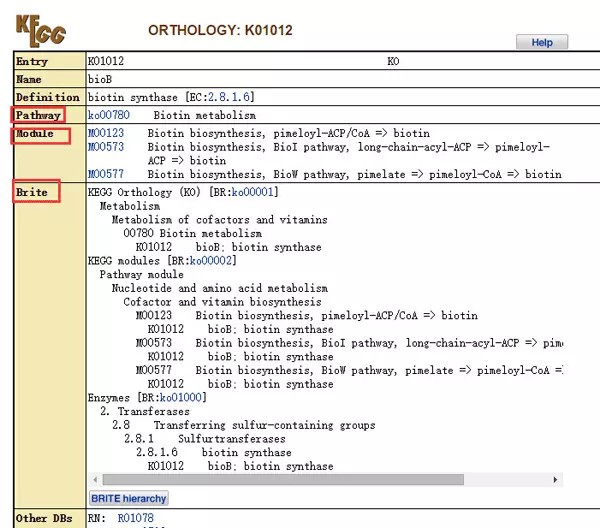Open module M00577 link
Image resolution: width=600 pixels, height=528 pixels.
[106, 174]
